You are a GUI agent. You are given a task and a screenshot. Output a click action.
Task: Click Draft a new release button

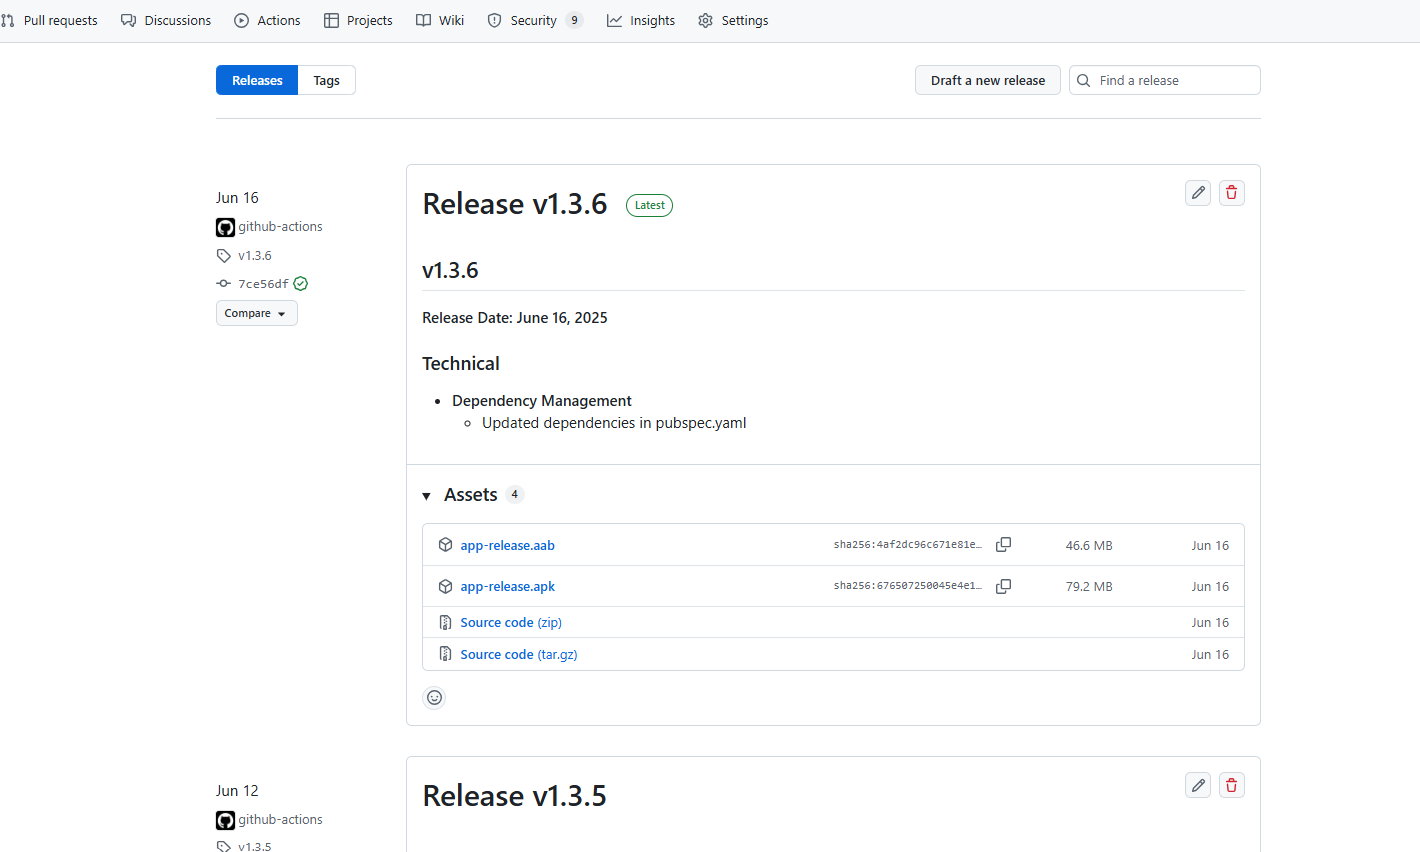(987, 80)
